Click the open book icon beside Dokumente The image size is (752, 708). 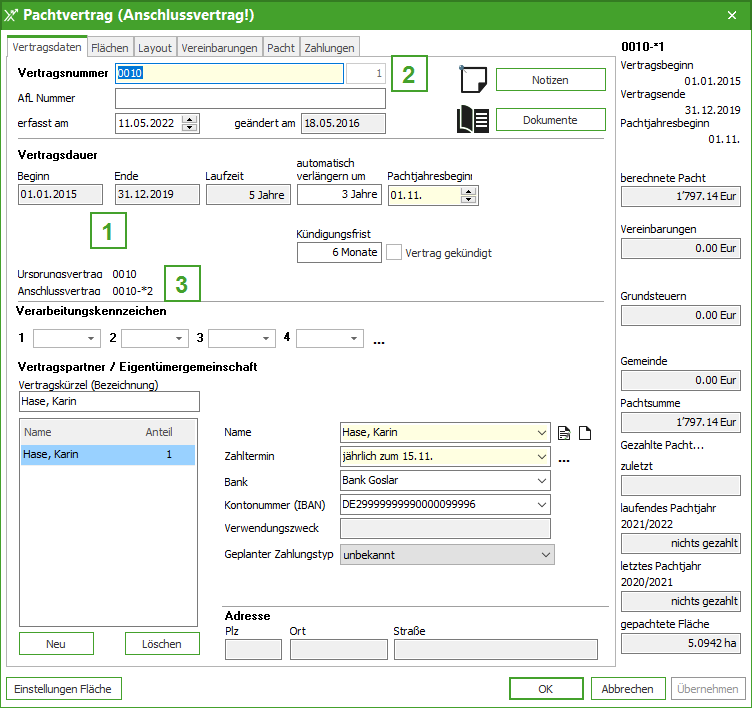click(472, 120)
